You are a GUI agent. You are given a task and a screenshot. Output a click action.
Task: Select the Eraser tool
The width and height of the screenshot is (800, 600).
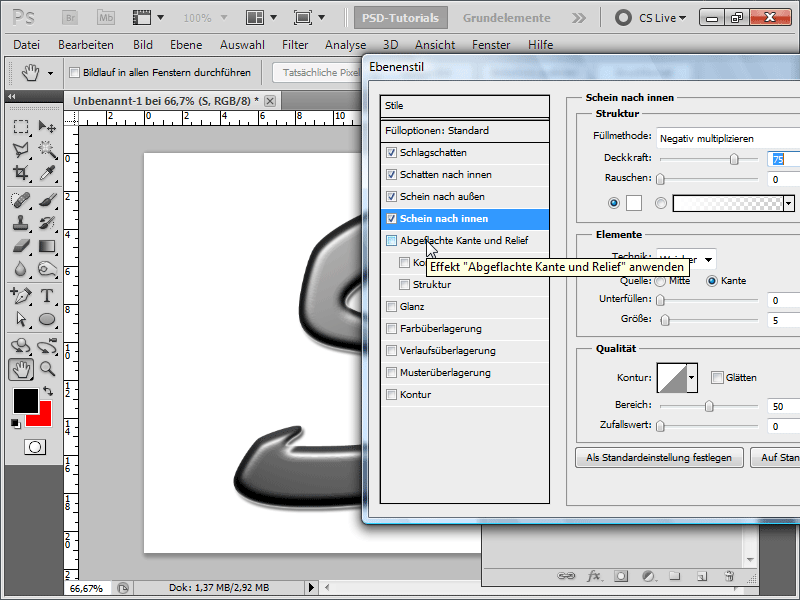click(x=21, y=246)
